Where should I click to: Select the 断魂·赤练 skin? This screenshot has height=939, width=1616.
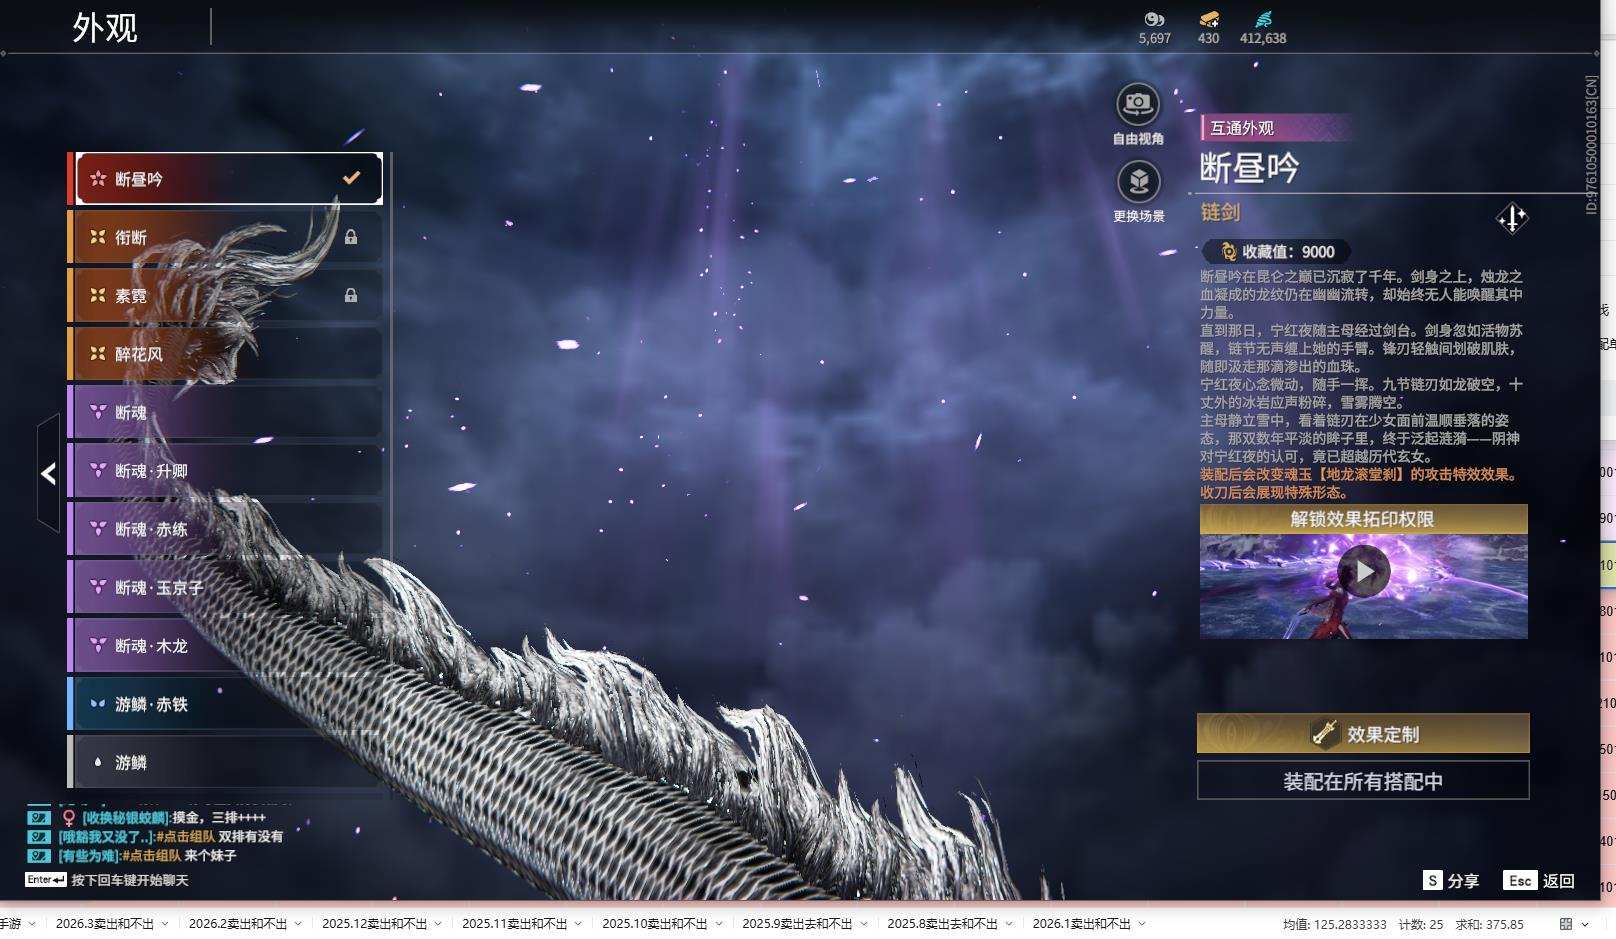click(228, 528)
